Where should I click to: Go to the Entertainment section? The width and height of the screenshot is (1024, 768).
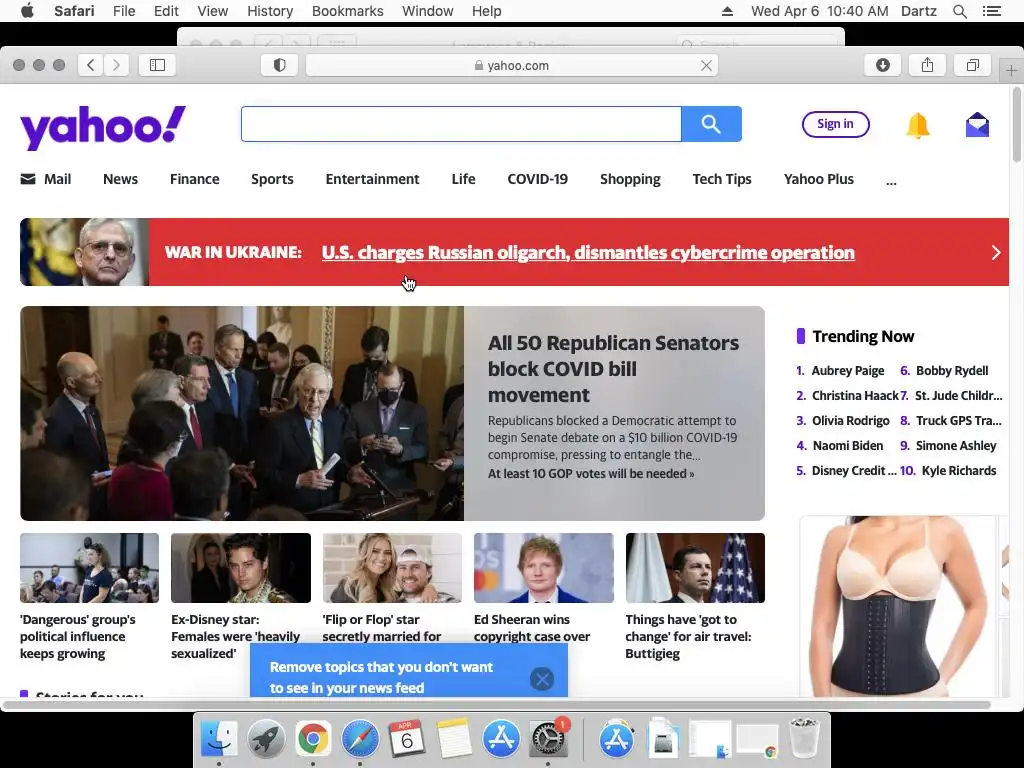pos(372,179)
